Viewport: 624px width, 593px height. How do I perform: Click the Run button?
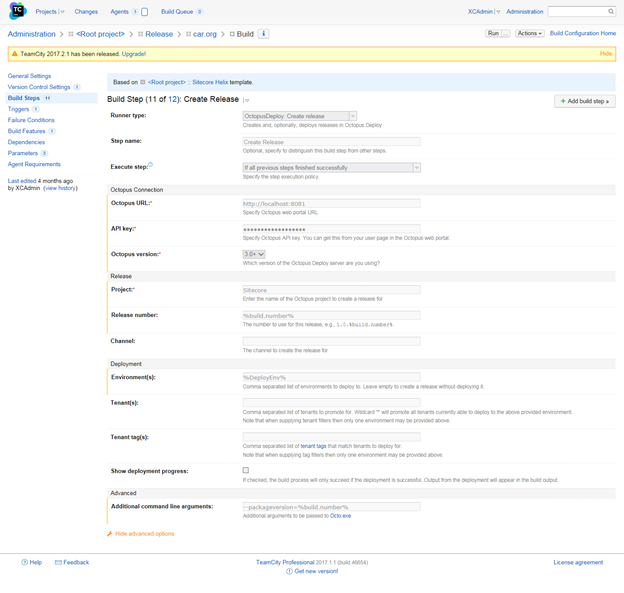click(493, 33)
